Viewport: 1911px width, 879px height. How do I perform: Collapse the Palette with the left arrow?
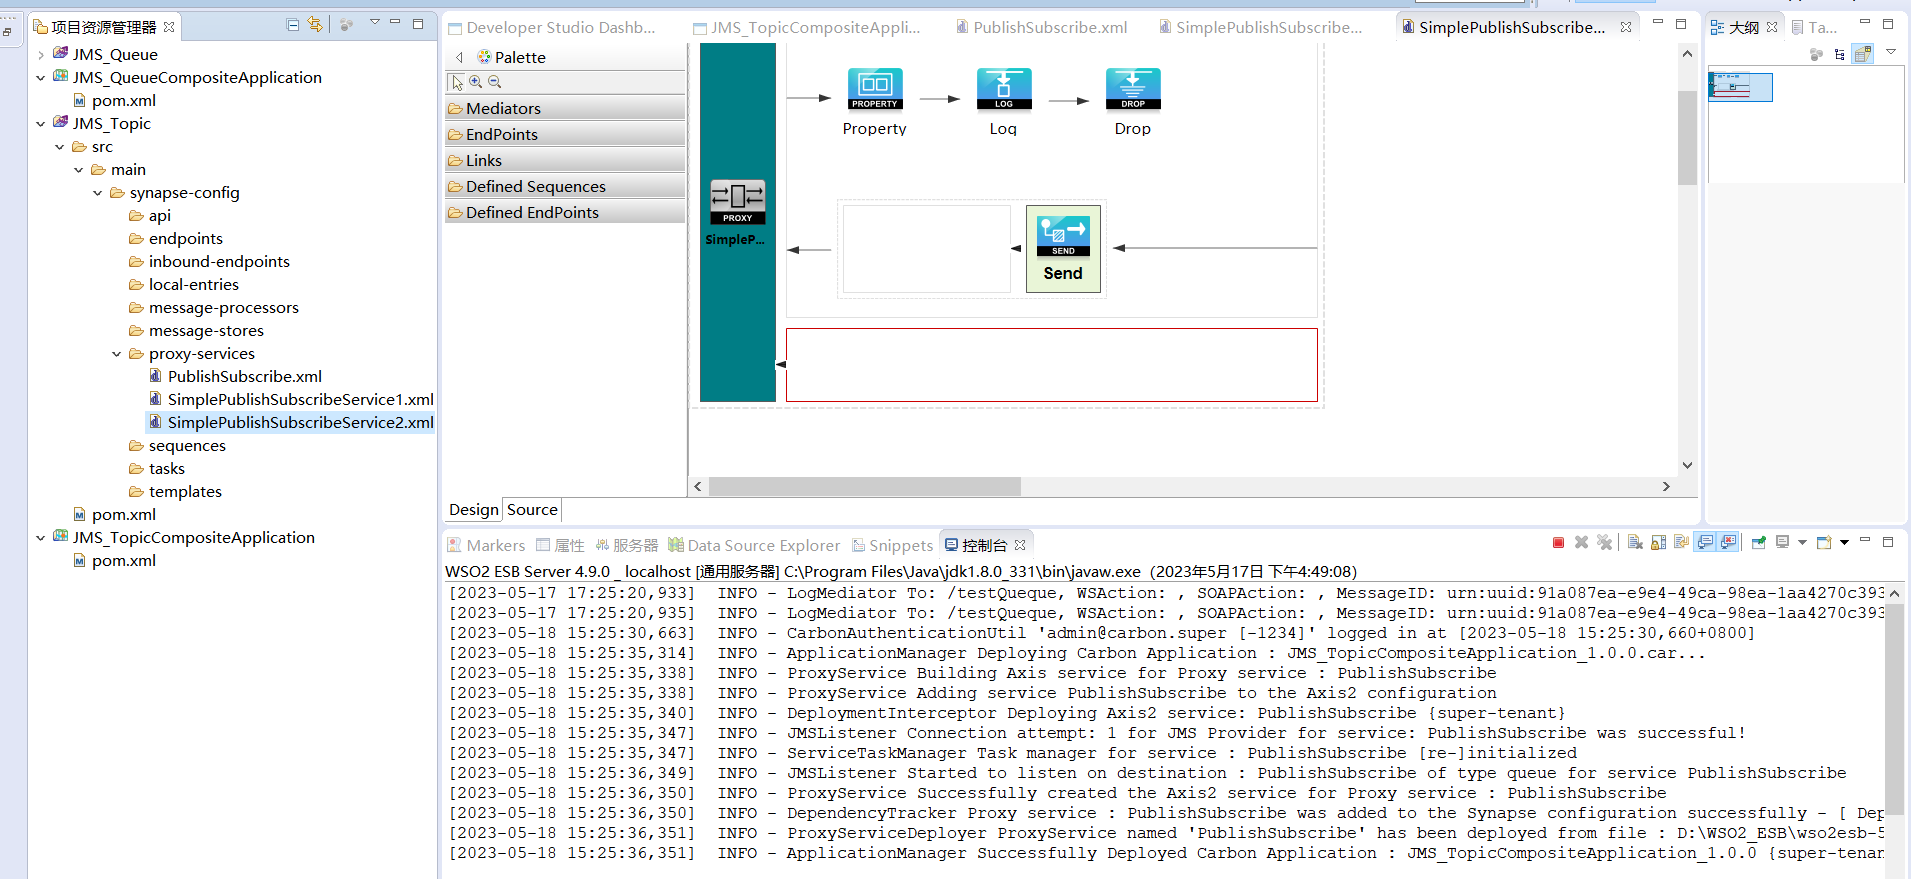click(460, 57)
